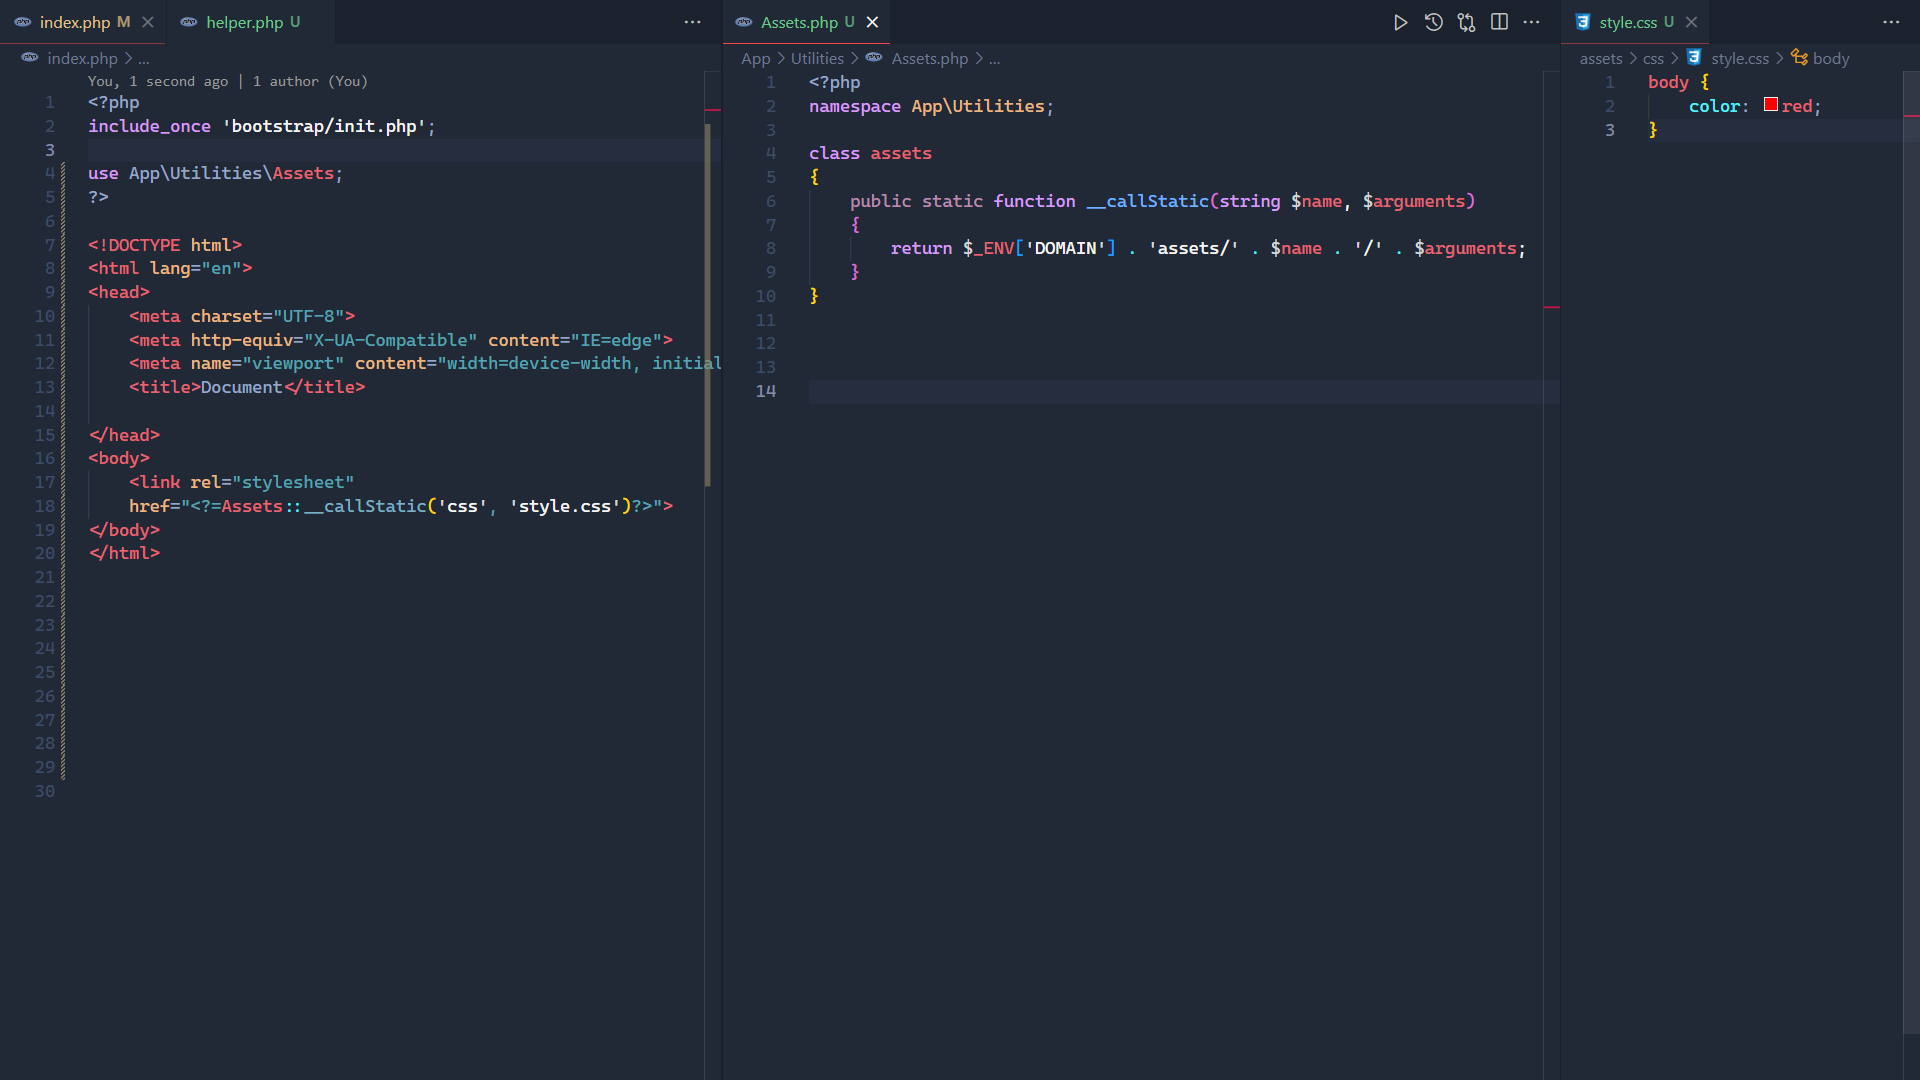Open style.css breadcrumb dropdown
This screenshot has width=1920, height=1080.
[1739, 58]
